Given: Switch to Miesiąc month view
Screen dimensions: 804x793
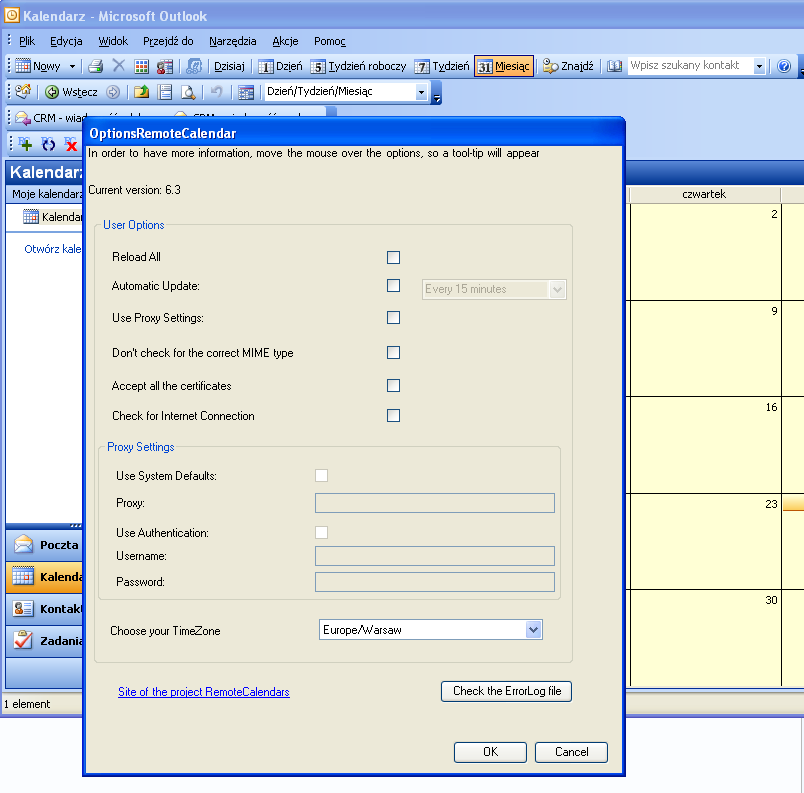Looking at the screenshot, I should (503, 66).
